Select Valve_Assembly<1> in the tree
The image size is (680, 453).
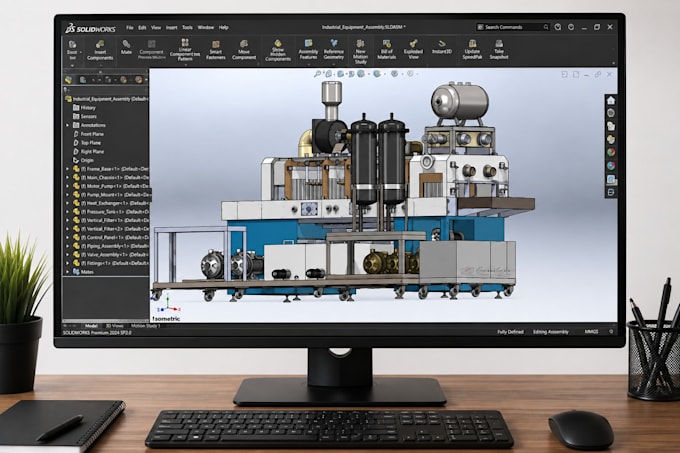pos(111,254)
